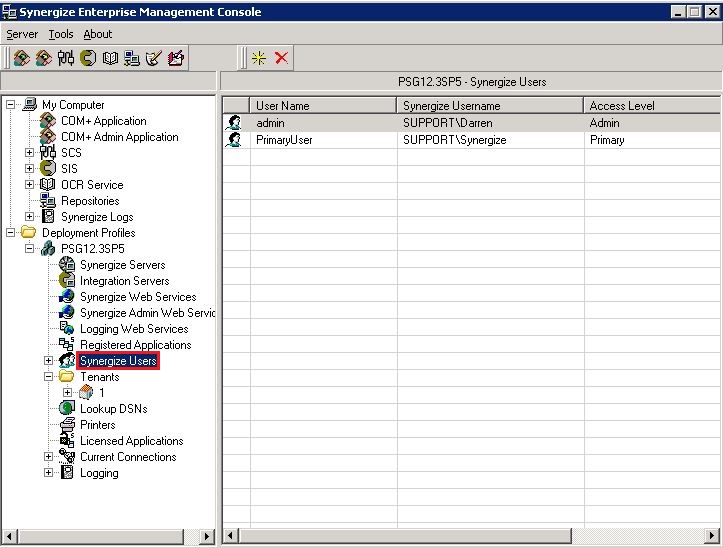Click tree pane scroll left arrow

pos(9,536)
